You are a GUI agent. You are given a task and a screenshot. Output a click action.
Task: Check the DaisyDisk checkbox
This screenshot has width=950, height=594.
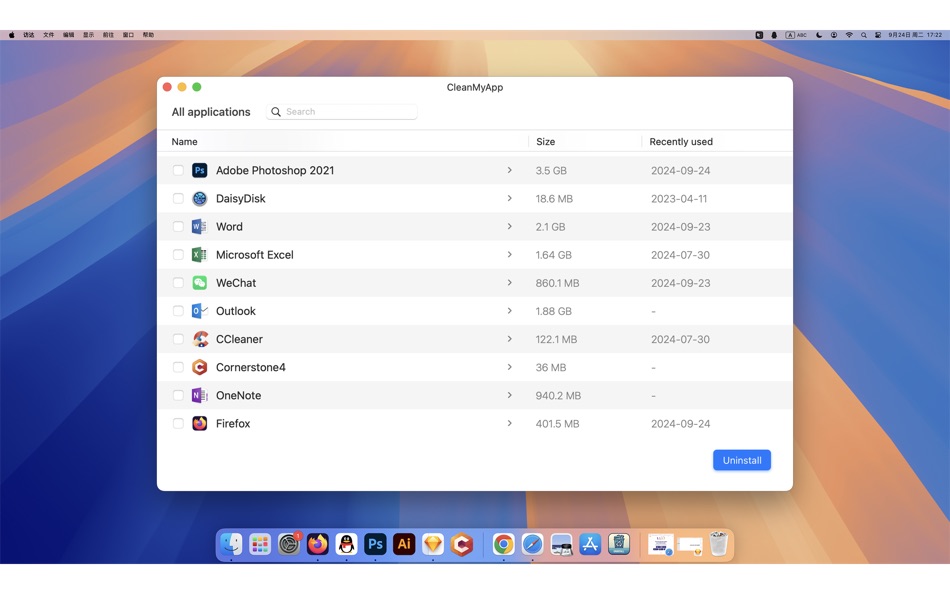pos(178,199)
